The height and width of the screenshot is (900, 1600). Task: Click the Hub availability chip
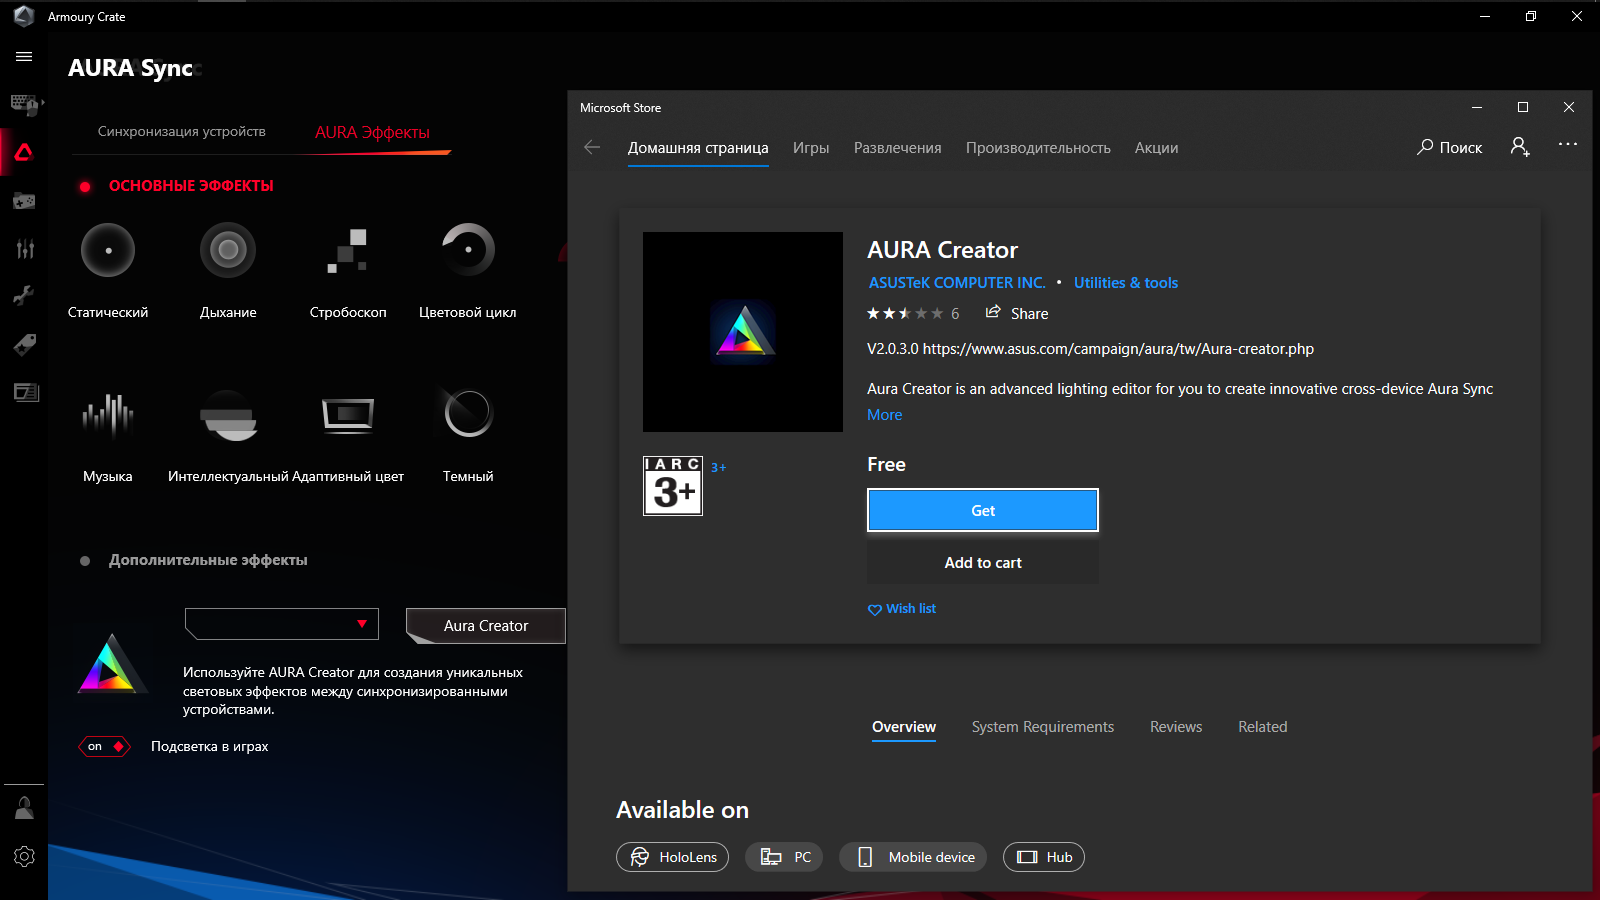pos(1044,857)
